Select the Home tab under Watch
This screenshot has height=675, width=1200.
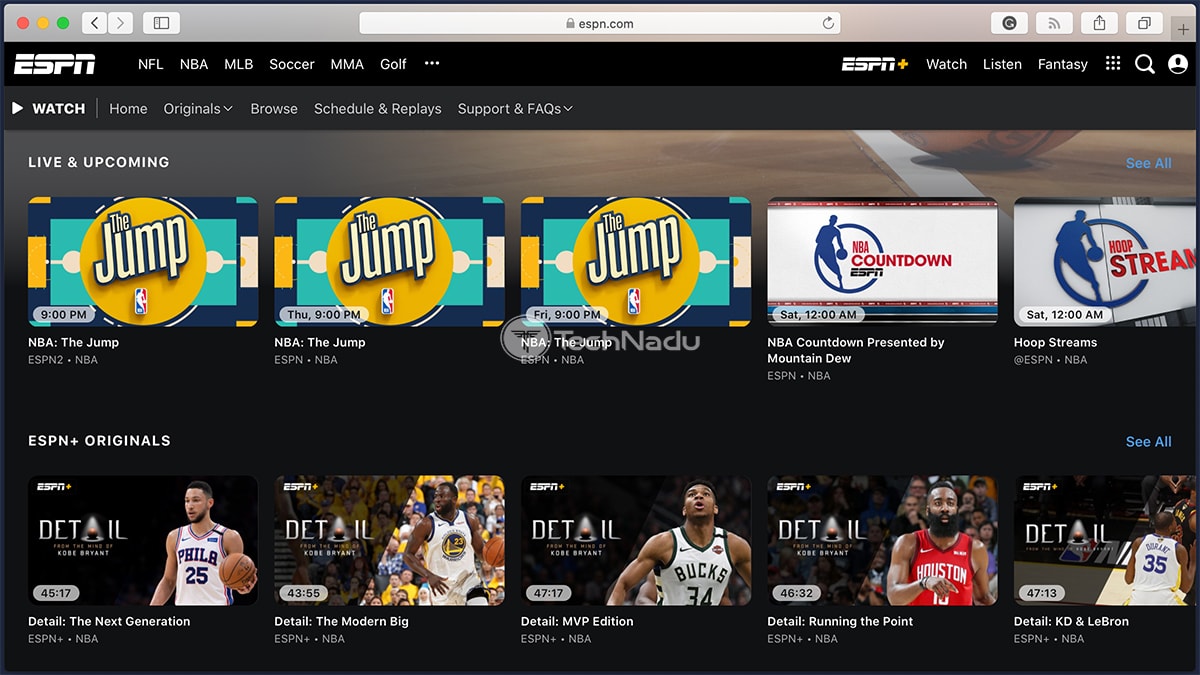(x=128, y=108)
